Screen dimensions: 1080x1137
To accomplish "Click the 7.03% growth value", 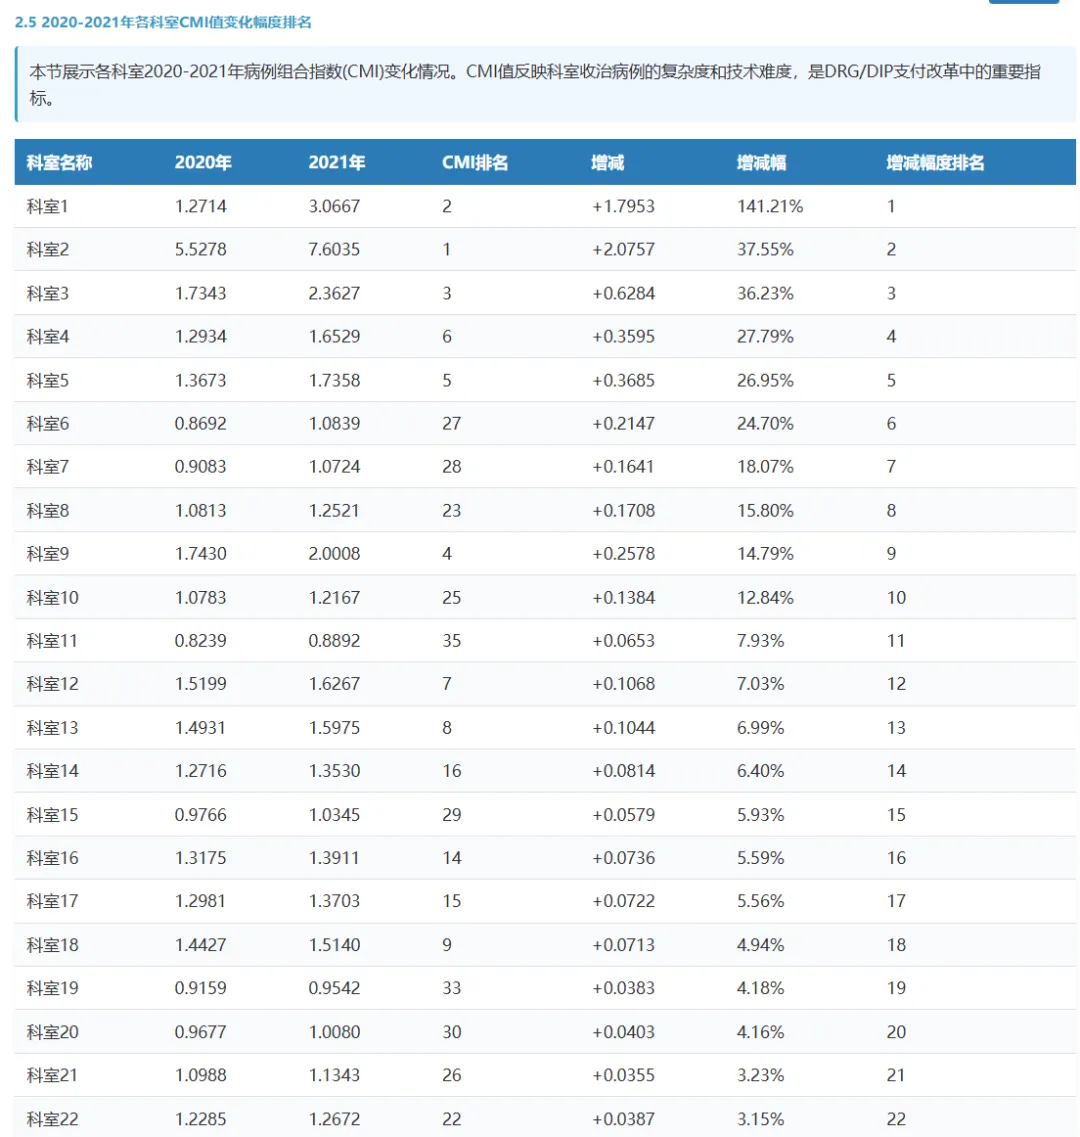I will pyautogui.click(x=761, y=684).
